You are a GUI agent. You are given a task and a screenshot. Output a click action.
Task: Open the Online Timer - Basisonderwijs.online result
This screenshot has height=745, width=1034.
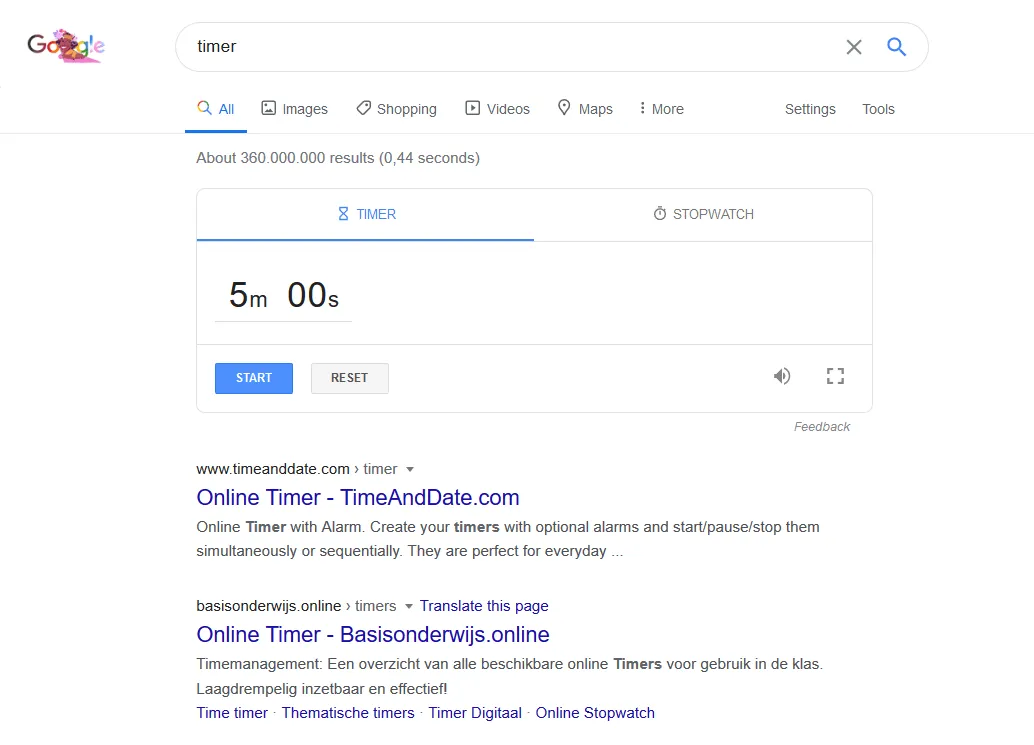373,634
